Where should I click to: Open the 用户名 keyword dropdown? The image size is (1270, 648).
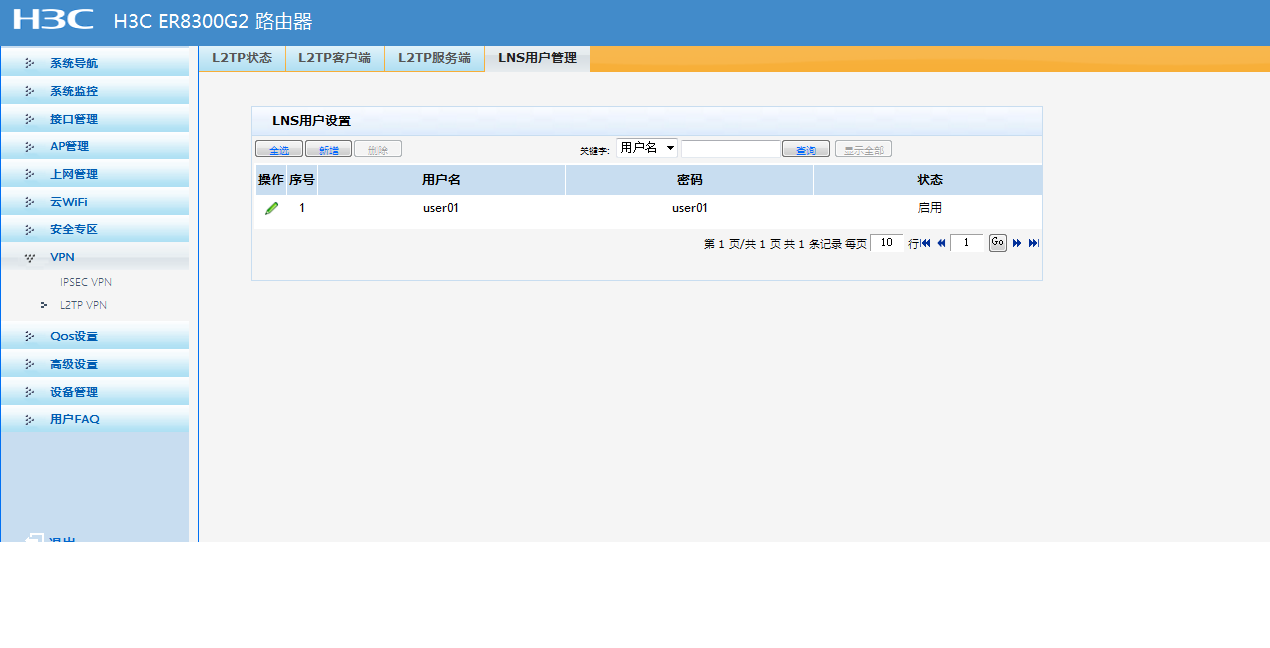[647, 148]
